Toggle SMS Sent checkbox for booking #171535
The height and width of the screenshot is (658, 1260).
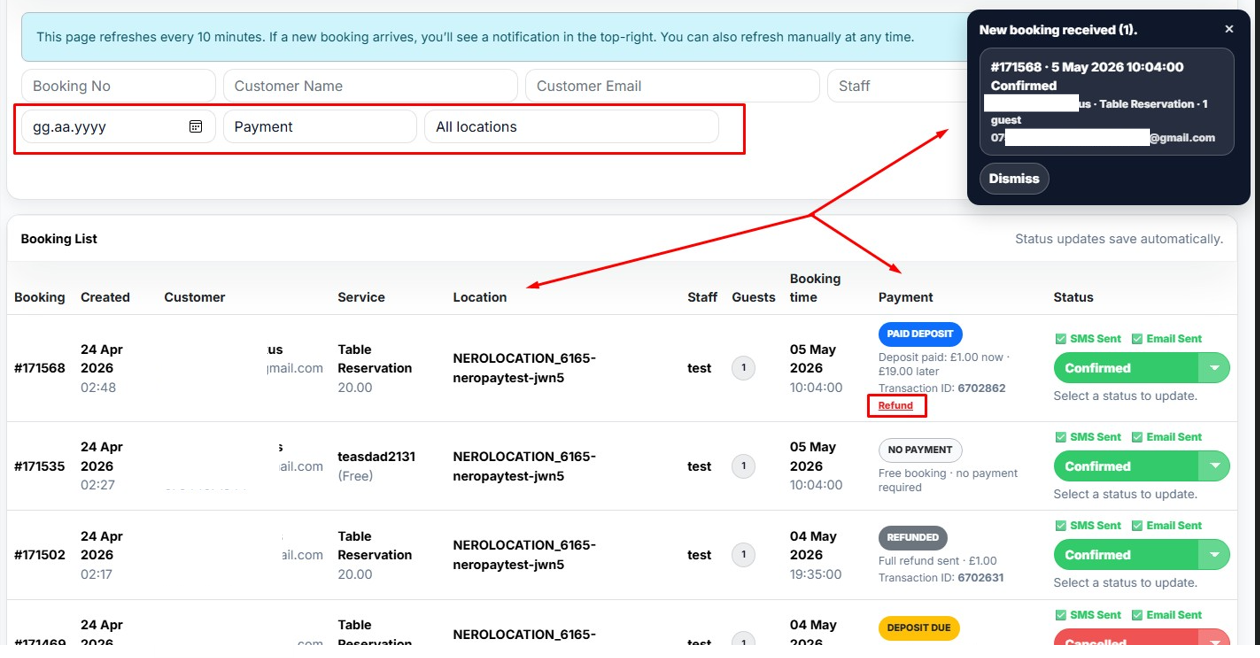click(x=1061, y=437)
